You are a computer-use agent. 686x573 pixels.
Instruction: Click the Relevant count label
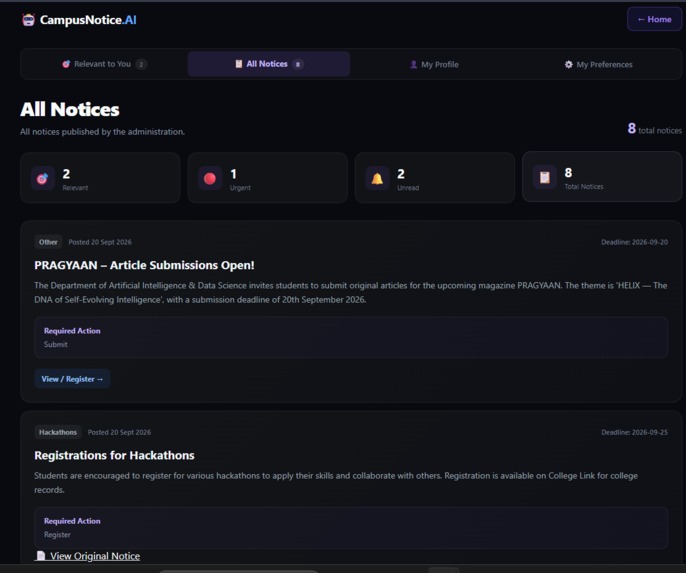(75, 188)
